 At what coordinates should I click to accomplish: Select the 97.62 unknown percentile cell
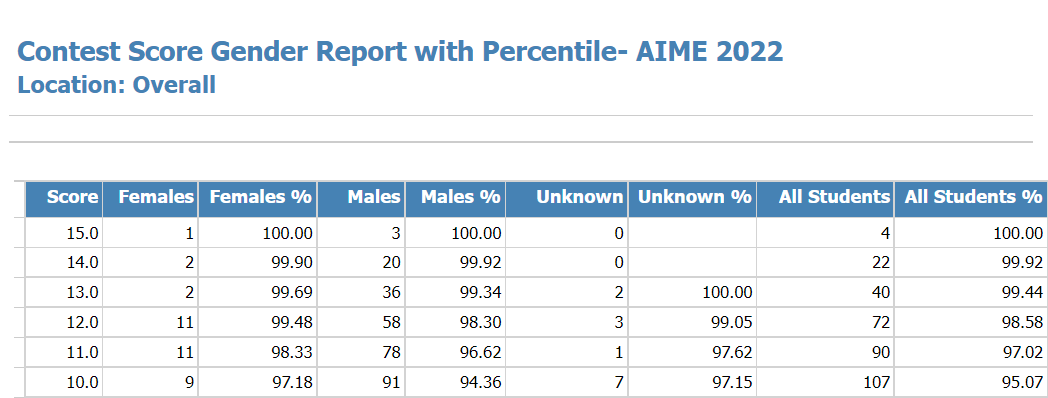pos(692,353)
